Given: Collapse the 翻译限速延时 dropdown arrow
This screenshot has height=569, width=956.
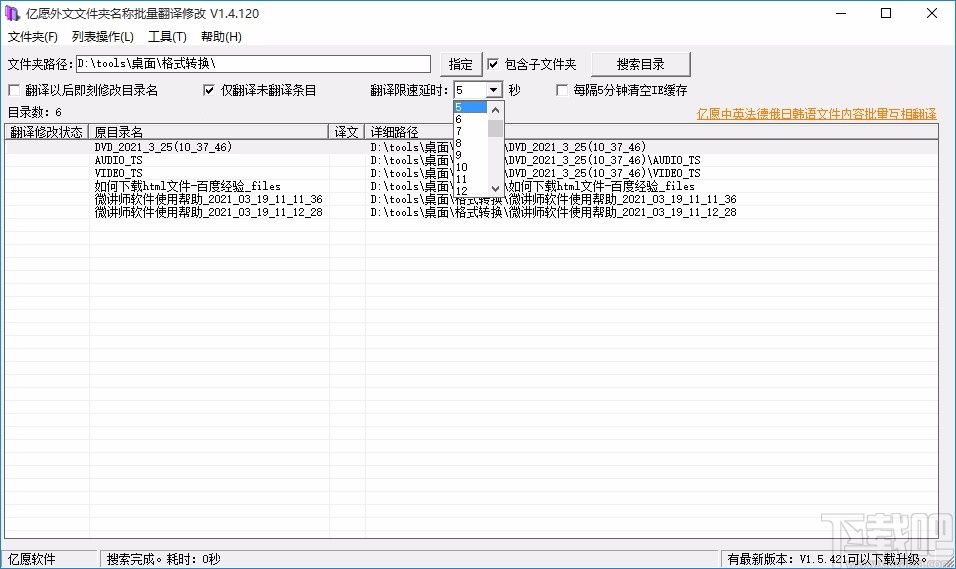Looking at the screenshot, I should click(493, 90).
